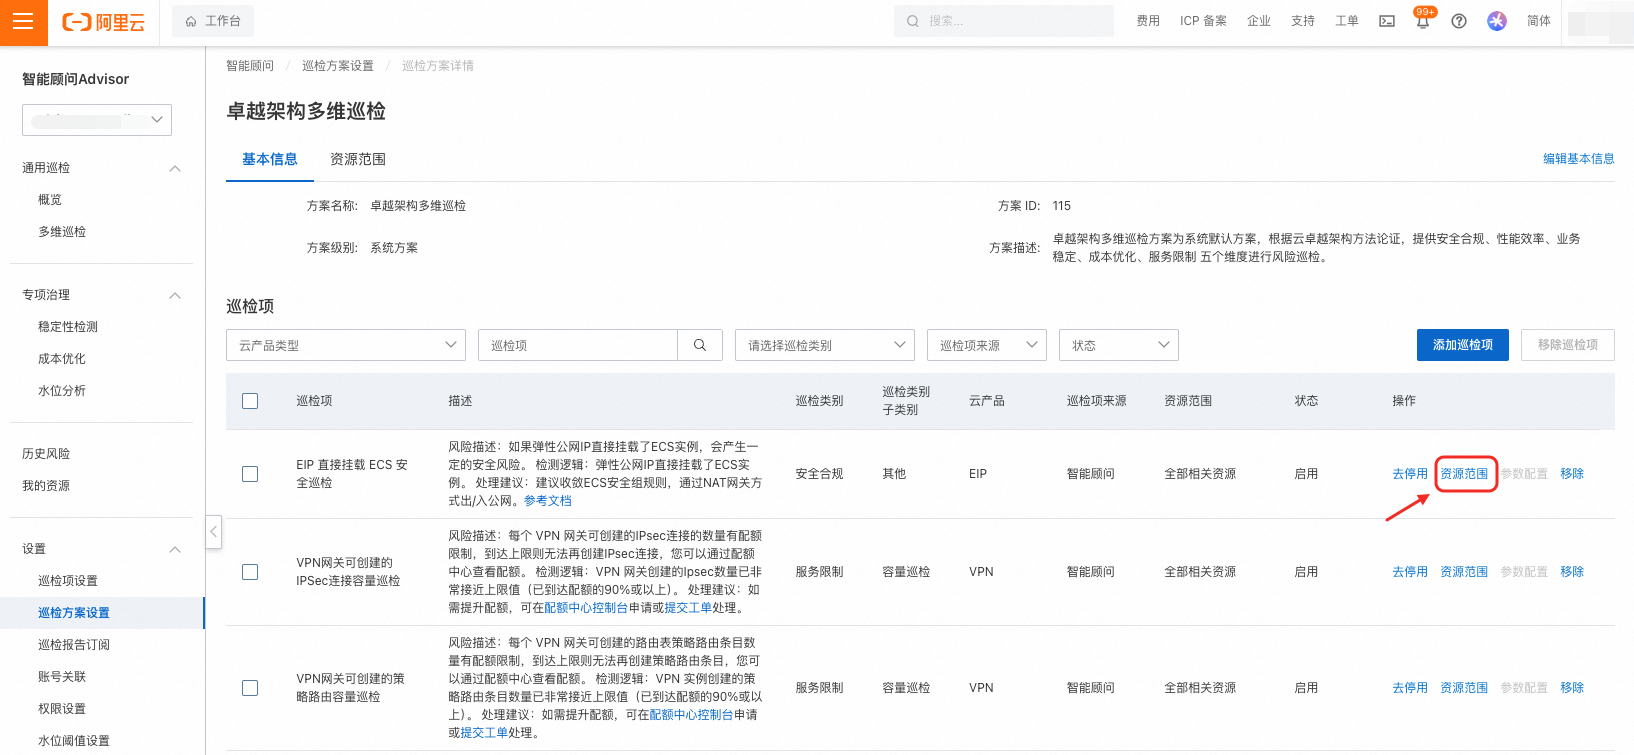
Task: Click 移除巡检项 button
Action: pos(1568,345)
